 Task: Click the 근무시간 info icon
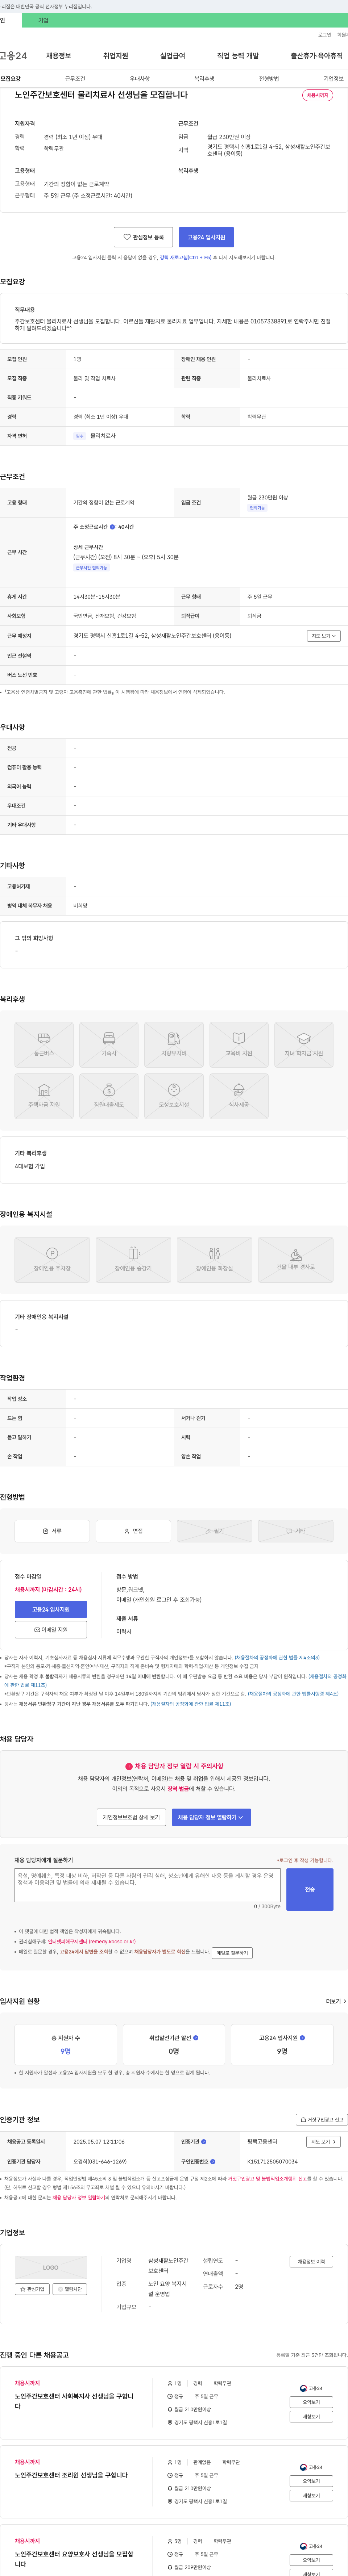point(112,527)
